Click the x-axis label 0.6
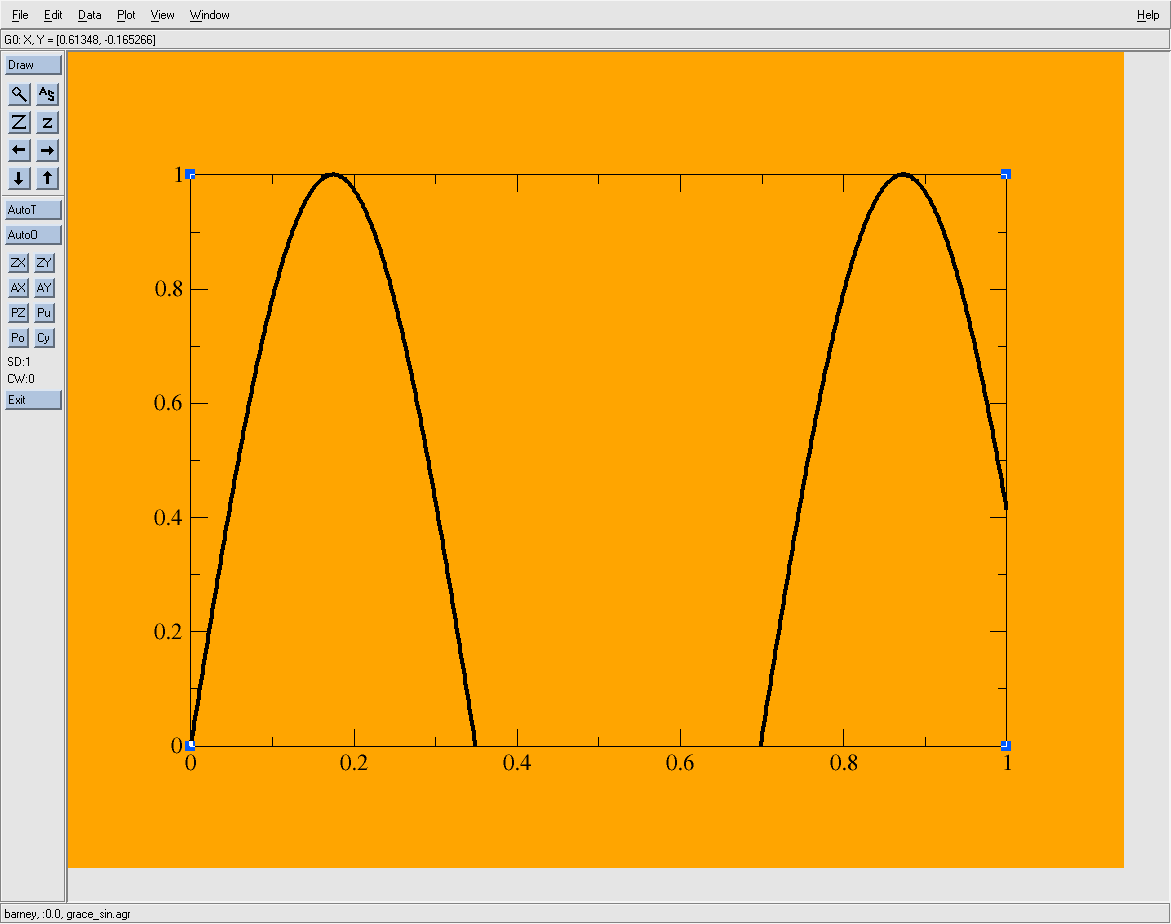 680,763
